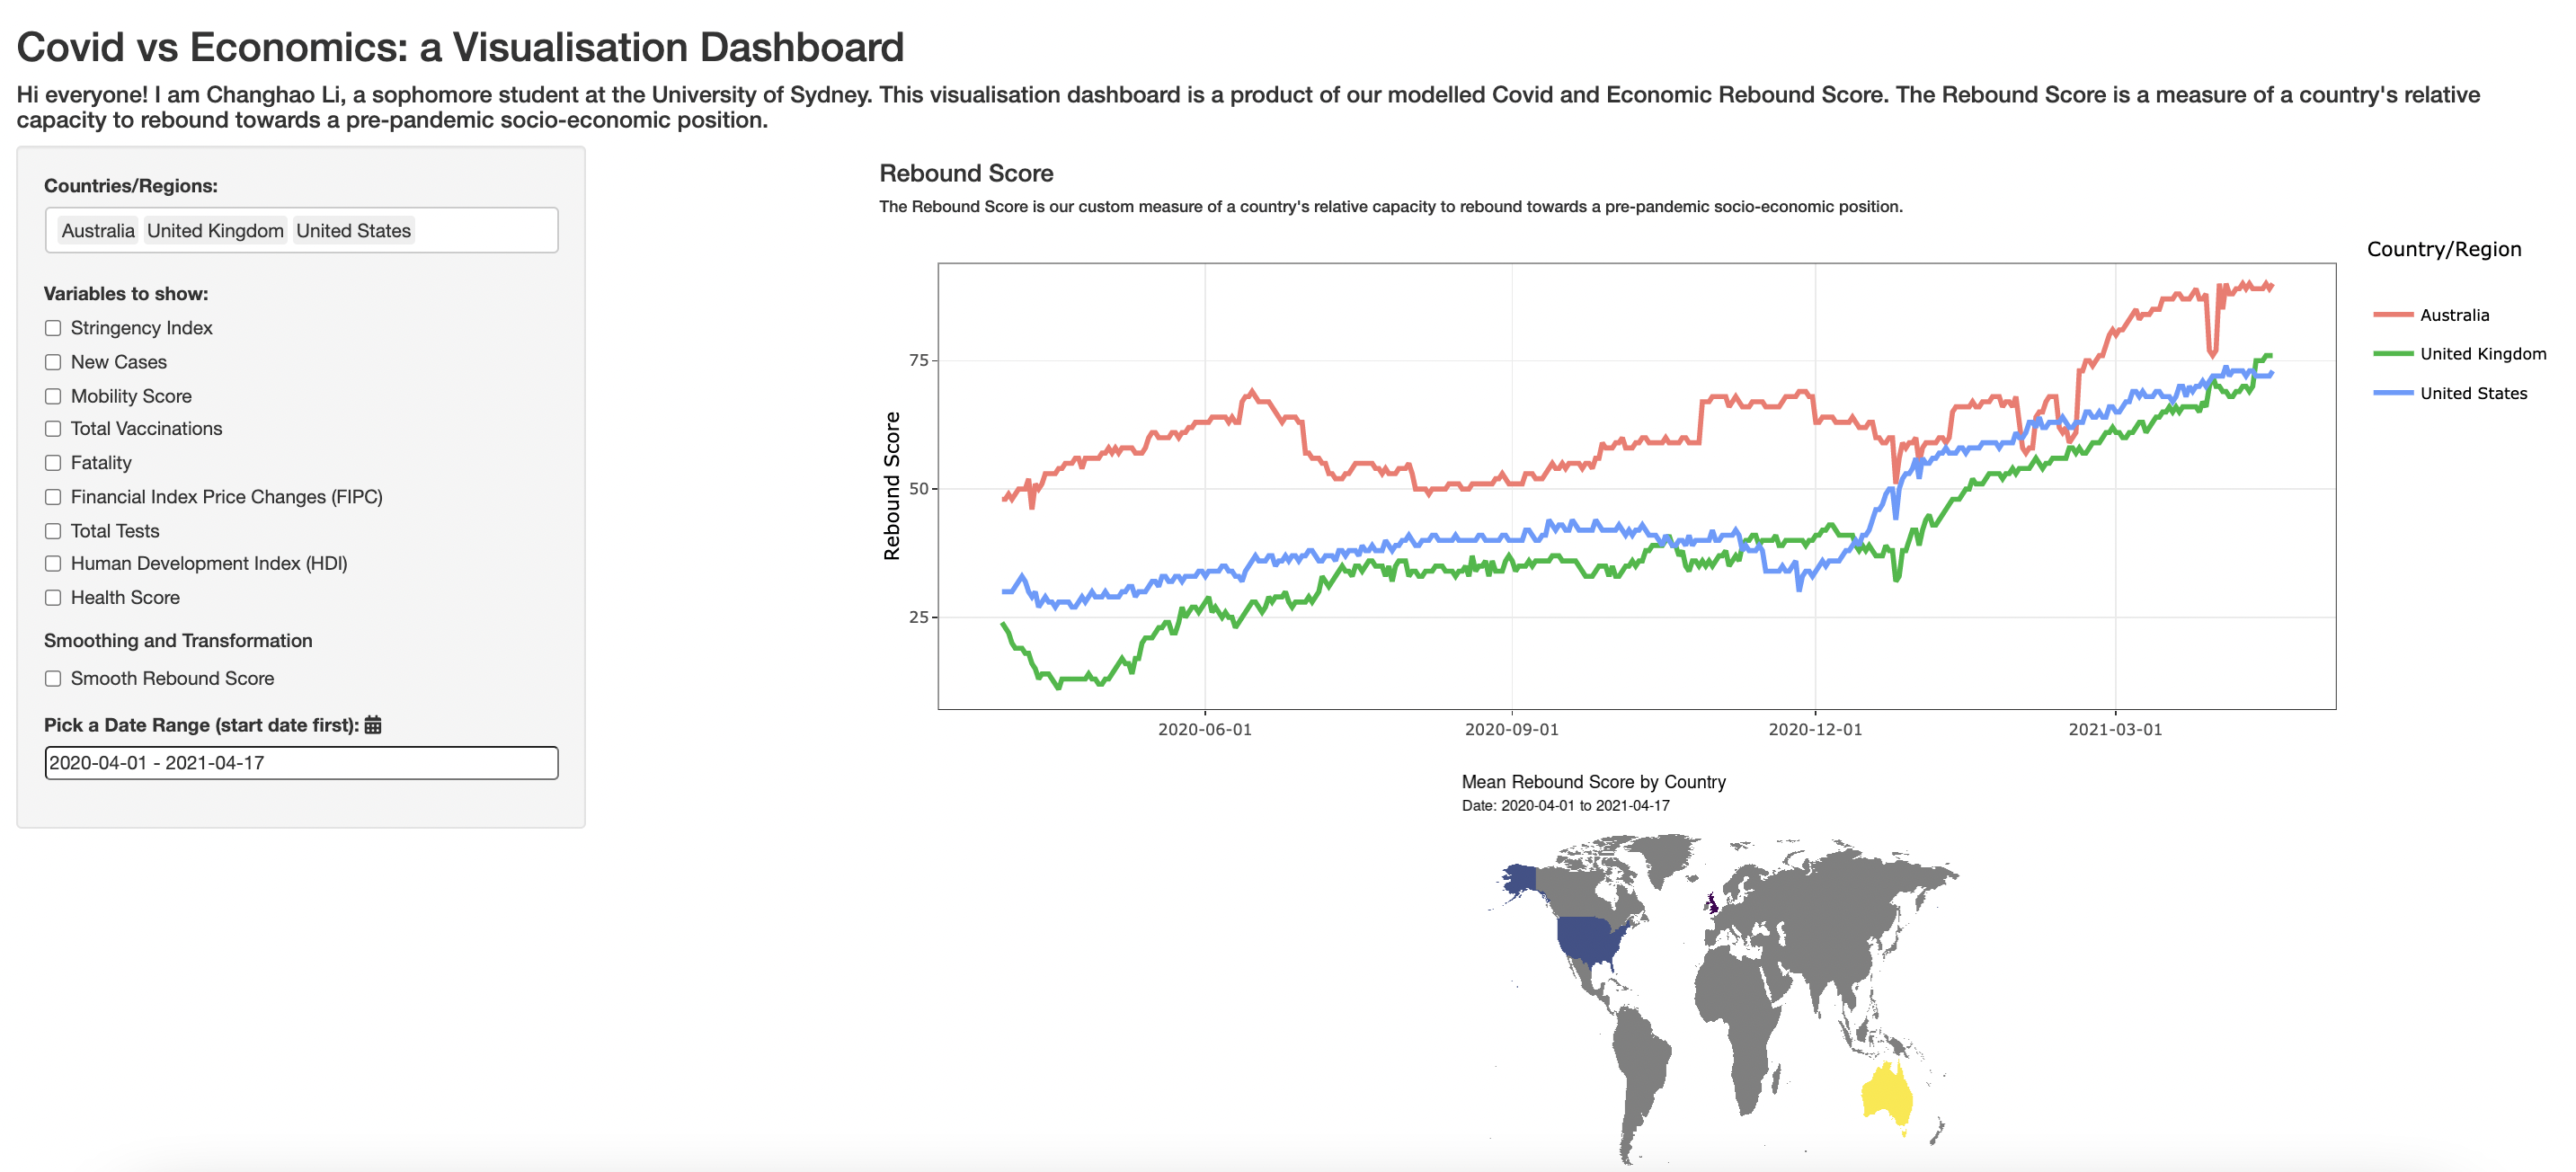The image size is (2576, 1172).
Task: Remove the United Kingdom country token
Action: [x=214, y=230]
